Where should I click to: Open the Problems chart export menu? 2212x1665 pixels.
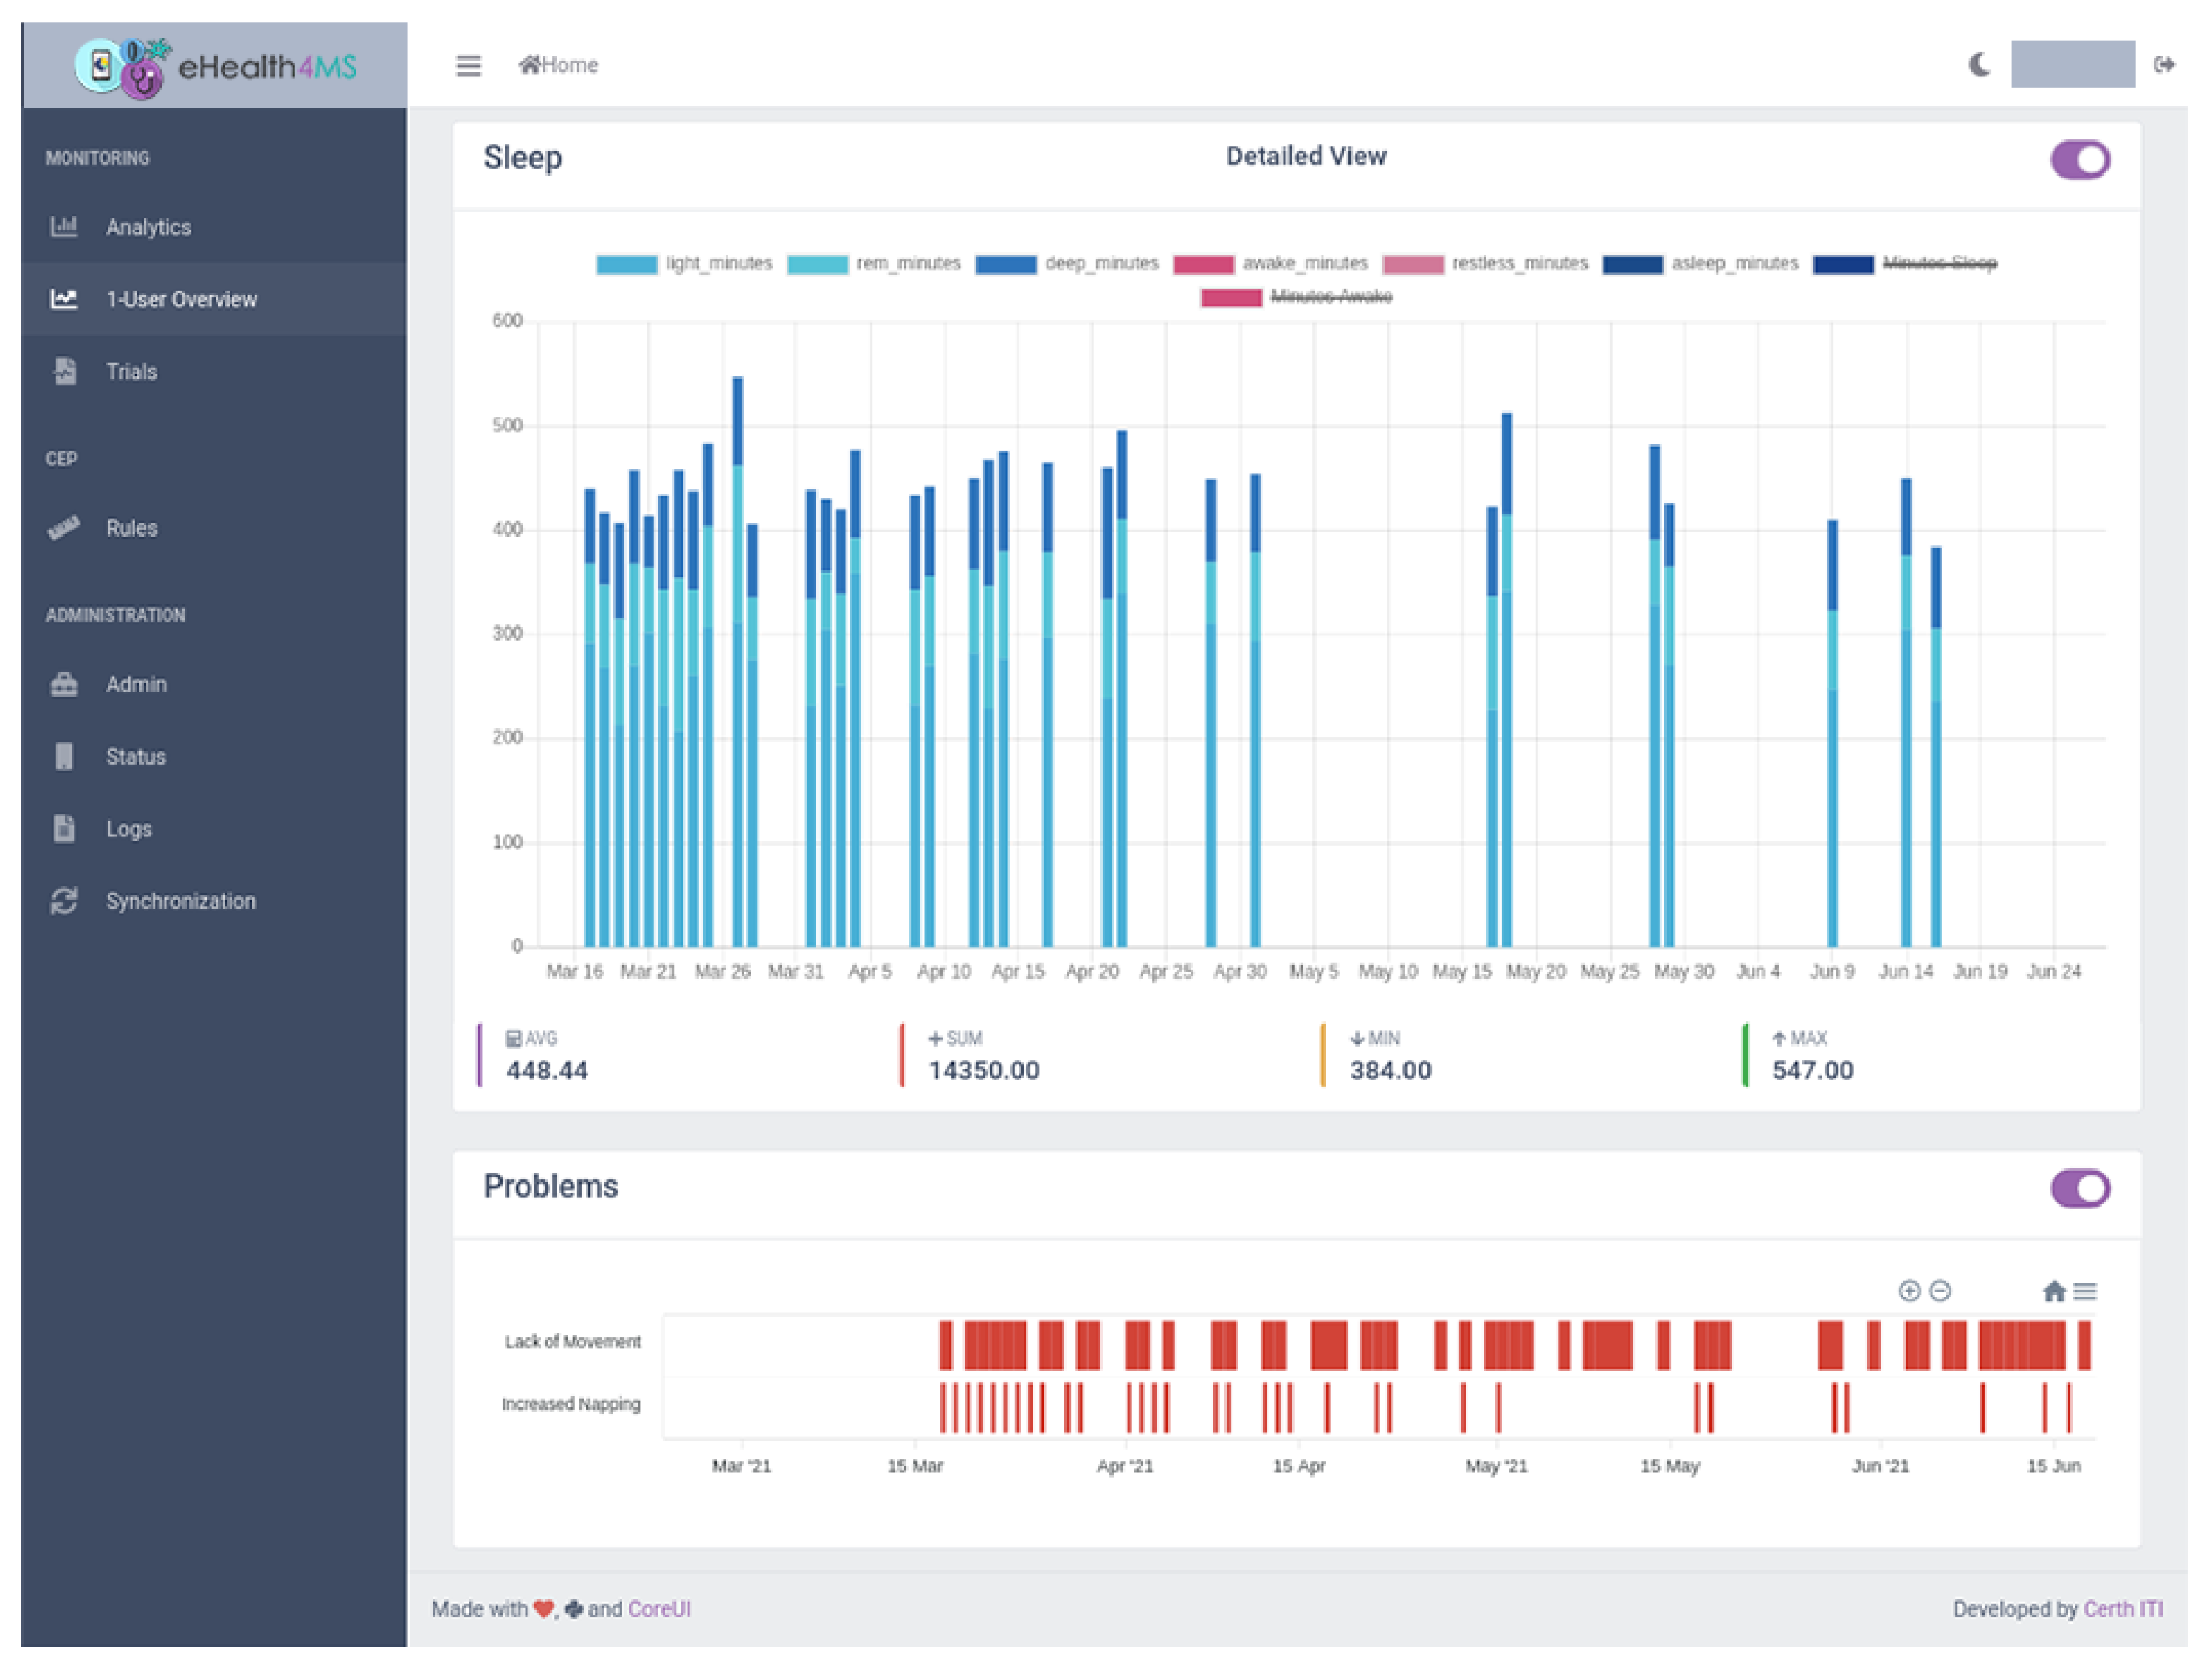tap(2085, 1291)
